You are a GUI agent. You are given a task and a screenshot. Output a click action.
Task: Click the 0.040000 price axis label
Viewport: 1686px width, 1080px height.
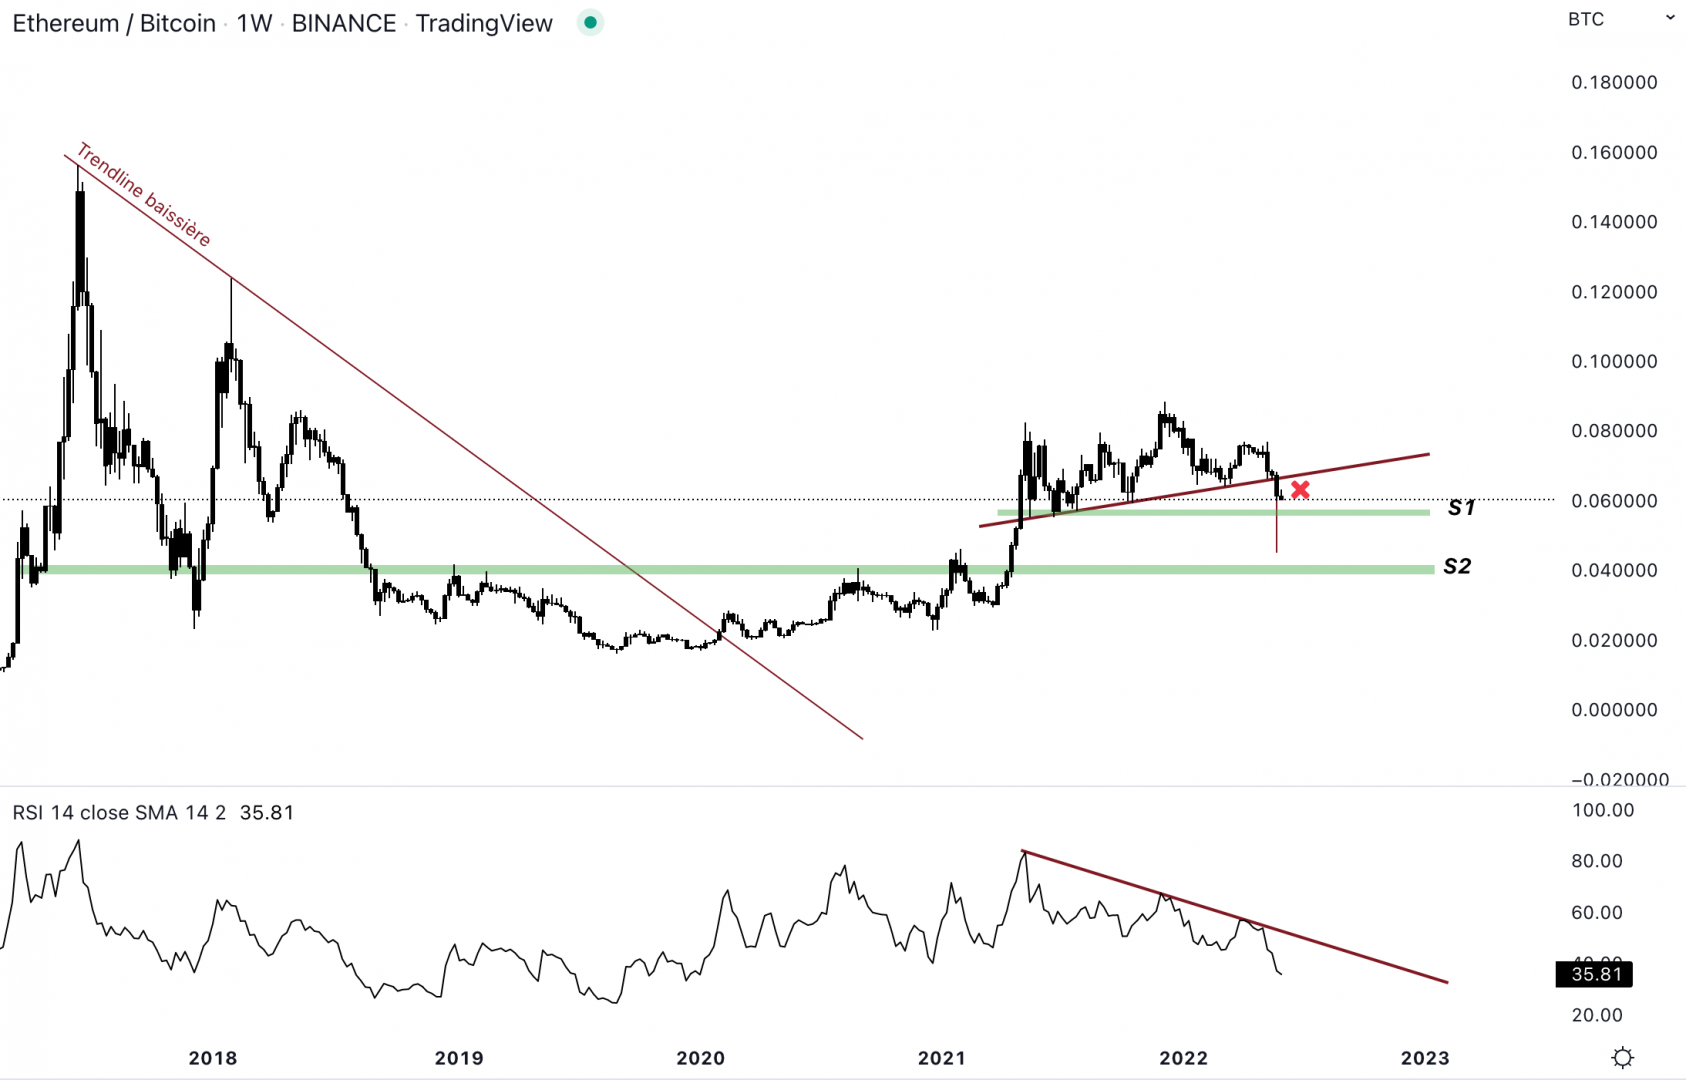coord(1614,570)
